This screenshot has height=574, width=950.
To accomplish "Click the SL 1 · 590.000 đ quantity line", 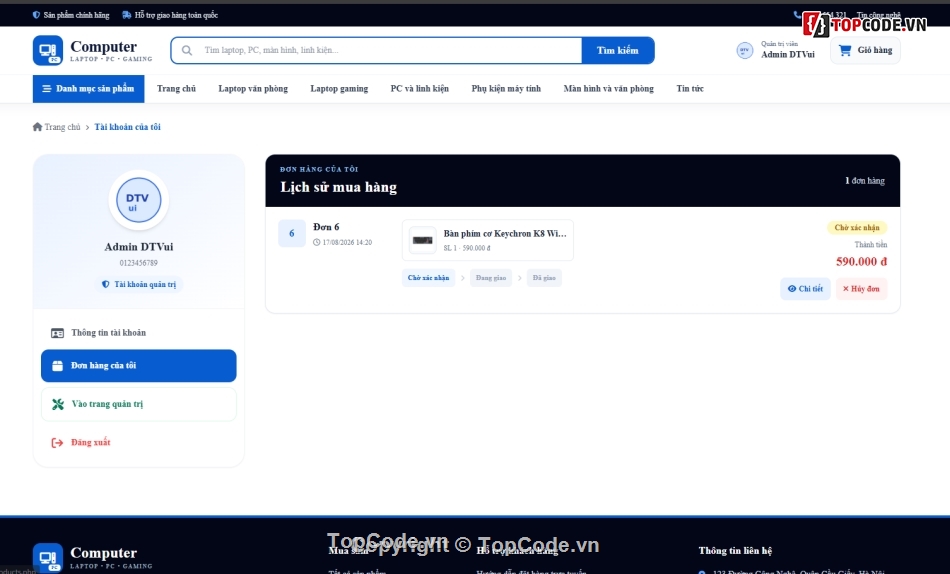I will 467,248.
